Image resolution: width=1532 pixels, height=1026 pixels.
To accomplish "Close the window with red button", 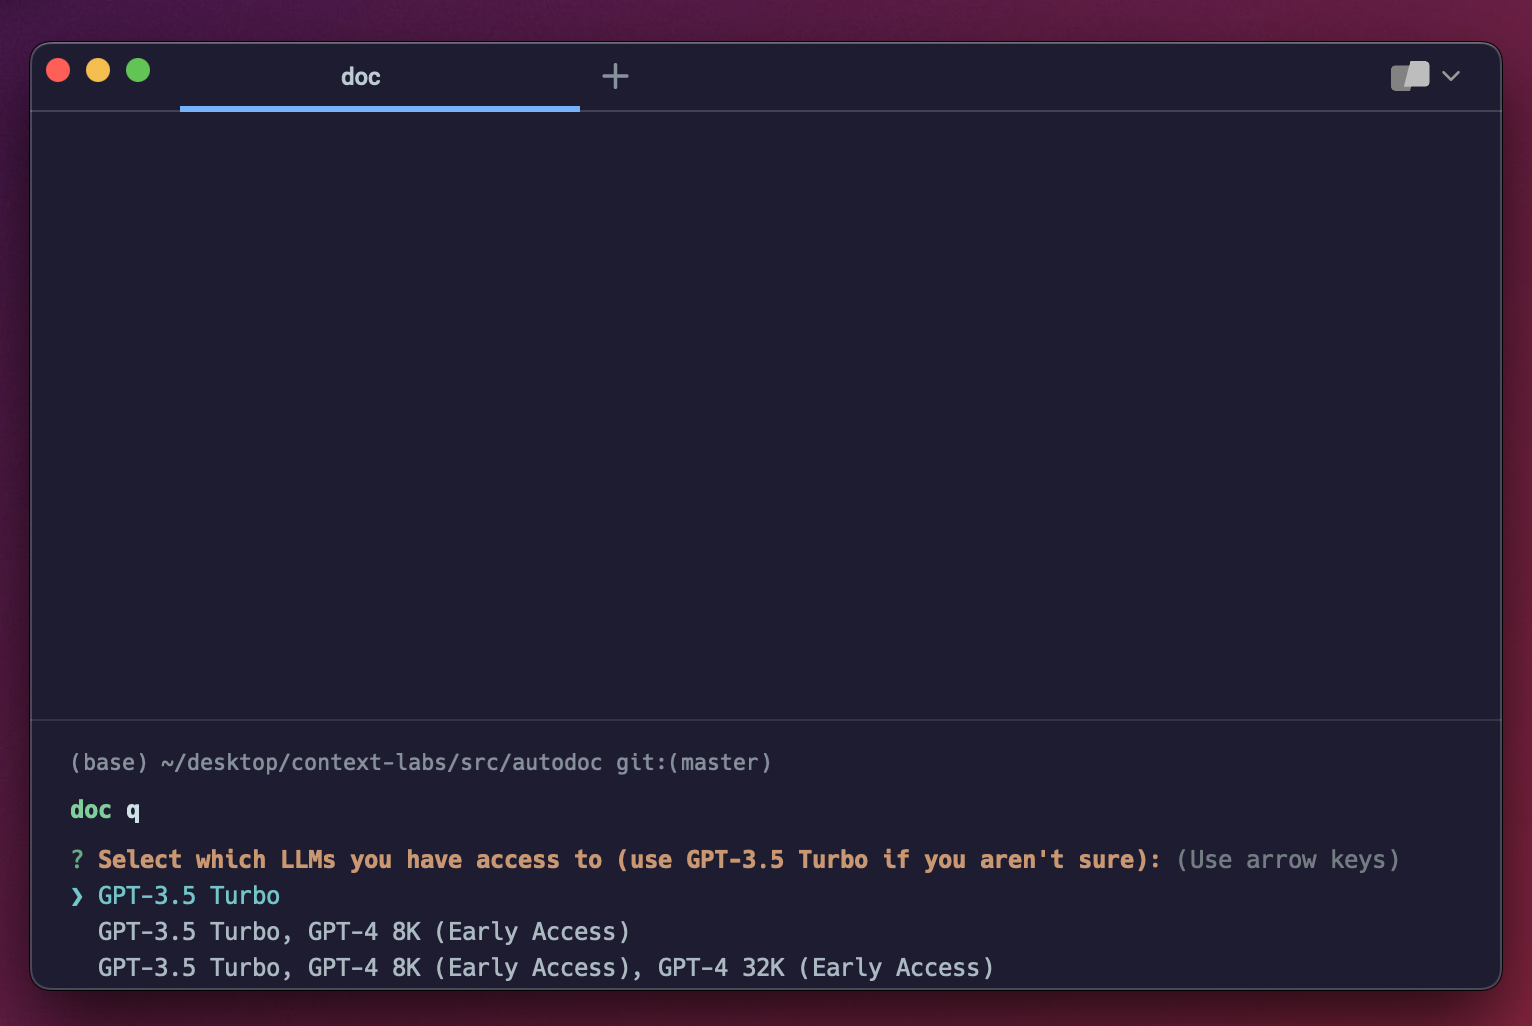I will [x=58, y=70].
